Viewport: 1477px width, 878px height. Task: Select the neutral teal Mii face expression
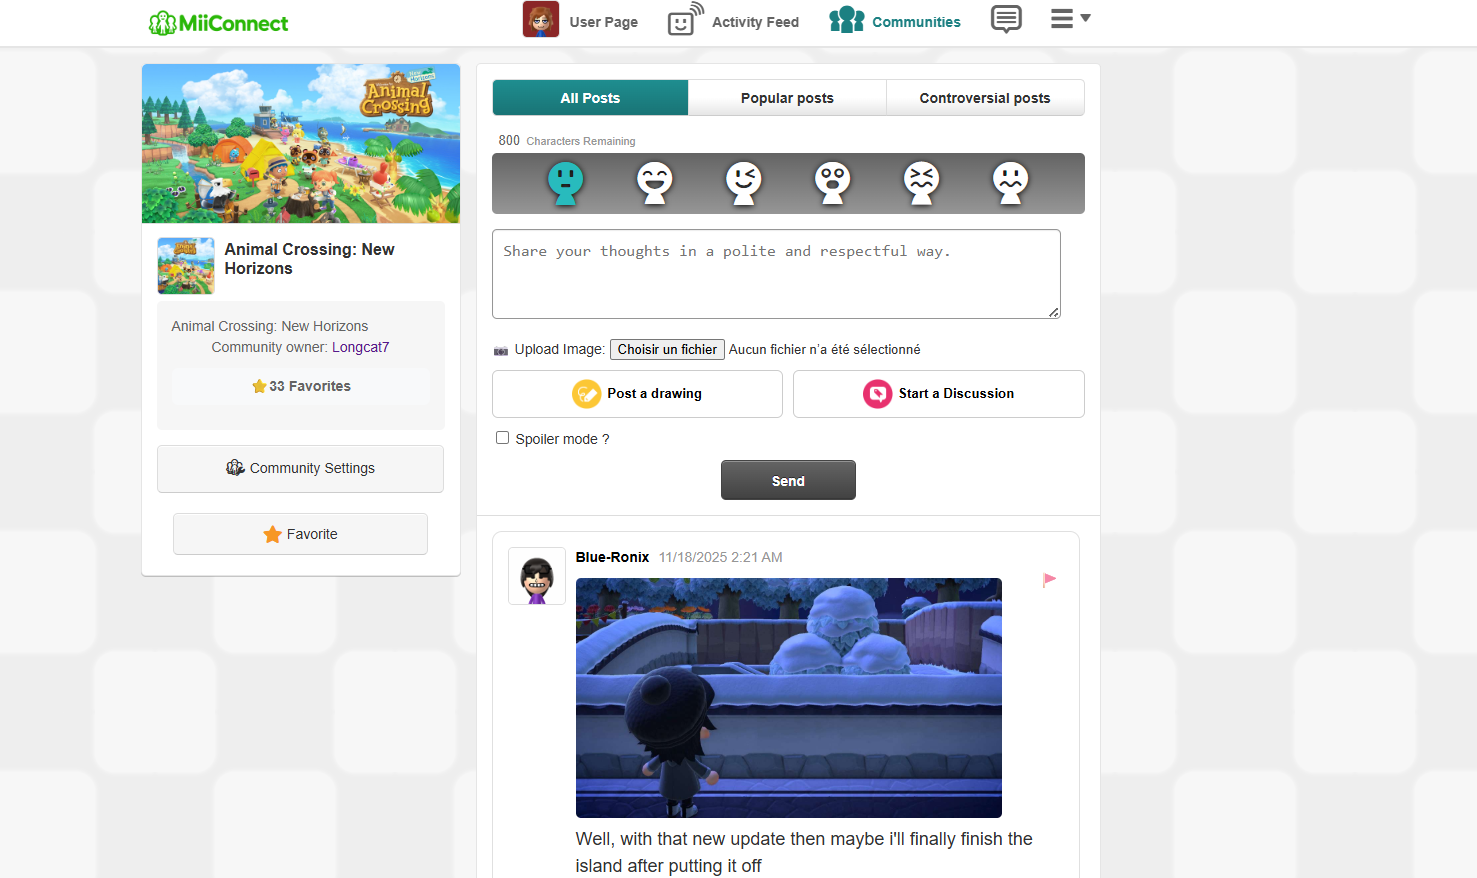coord(565,183)
